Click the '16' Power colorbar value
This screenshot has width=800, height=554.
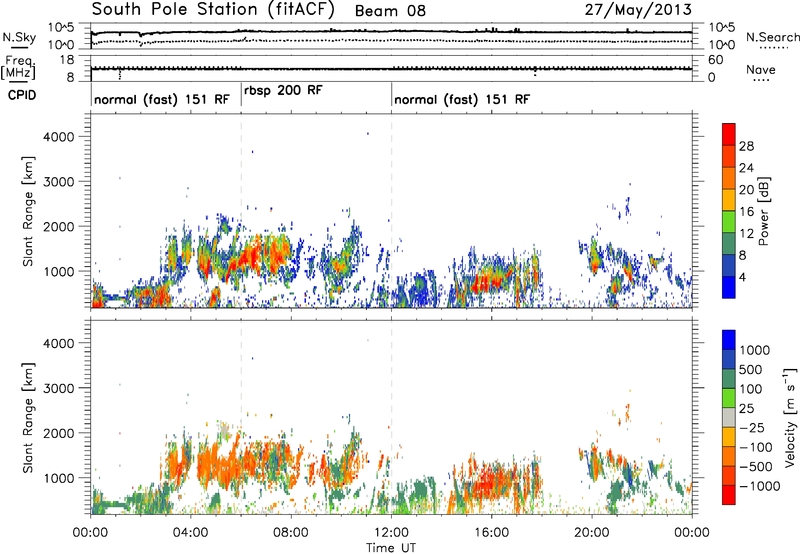[x=746, y=212]
